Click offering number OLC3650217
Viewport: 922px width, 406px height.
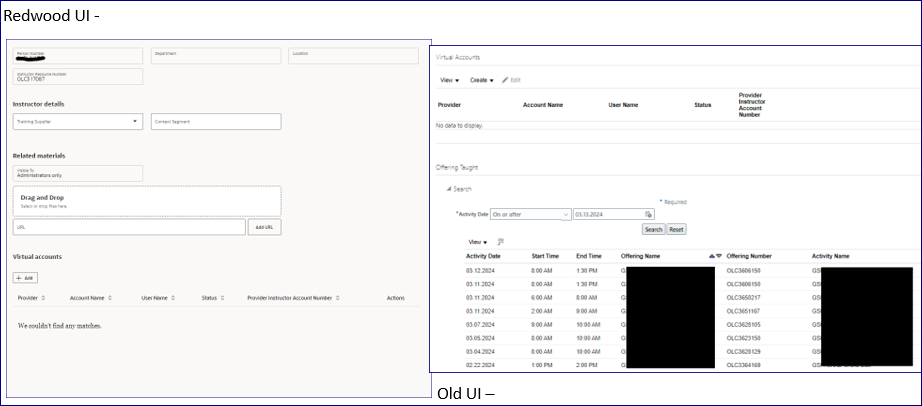[743, 298]
